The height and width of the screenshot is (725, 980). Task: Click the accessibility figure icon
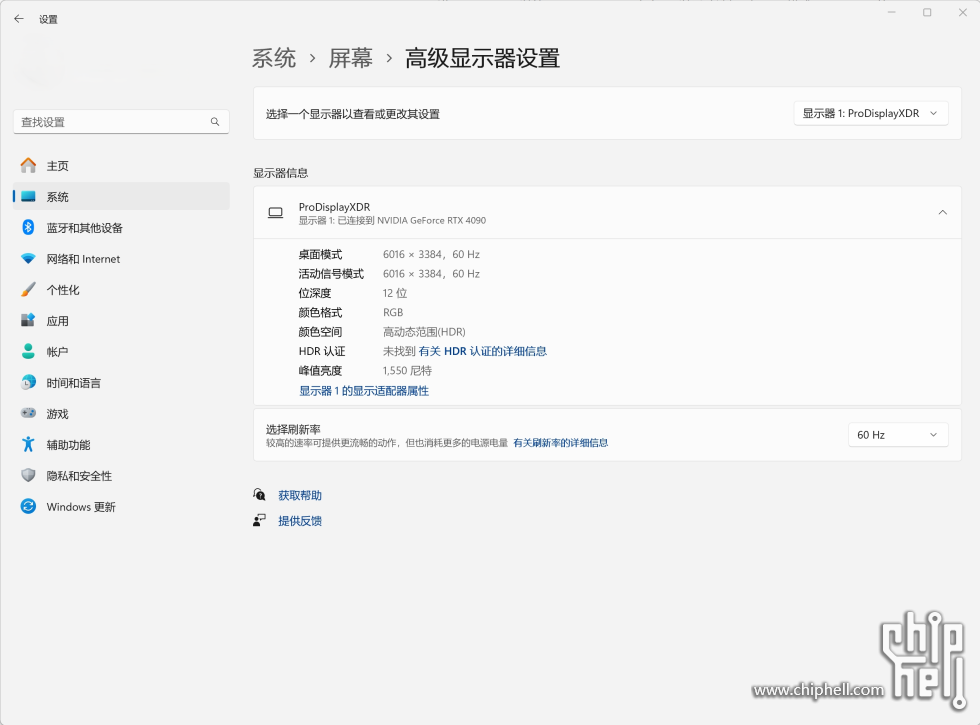point(28,444)
